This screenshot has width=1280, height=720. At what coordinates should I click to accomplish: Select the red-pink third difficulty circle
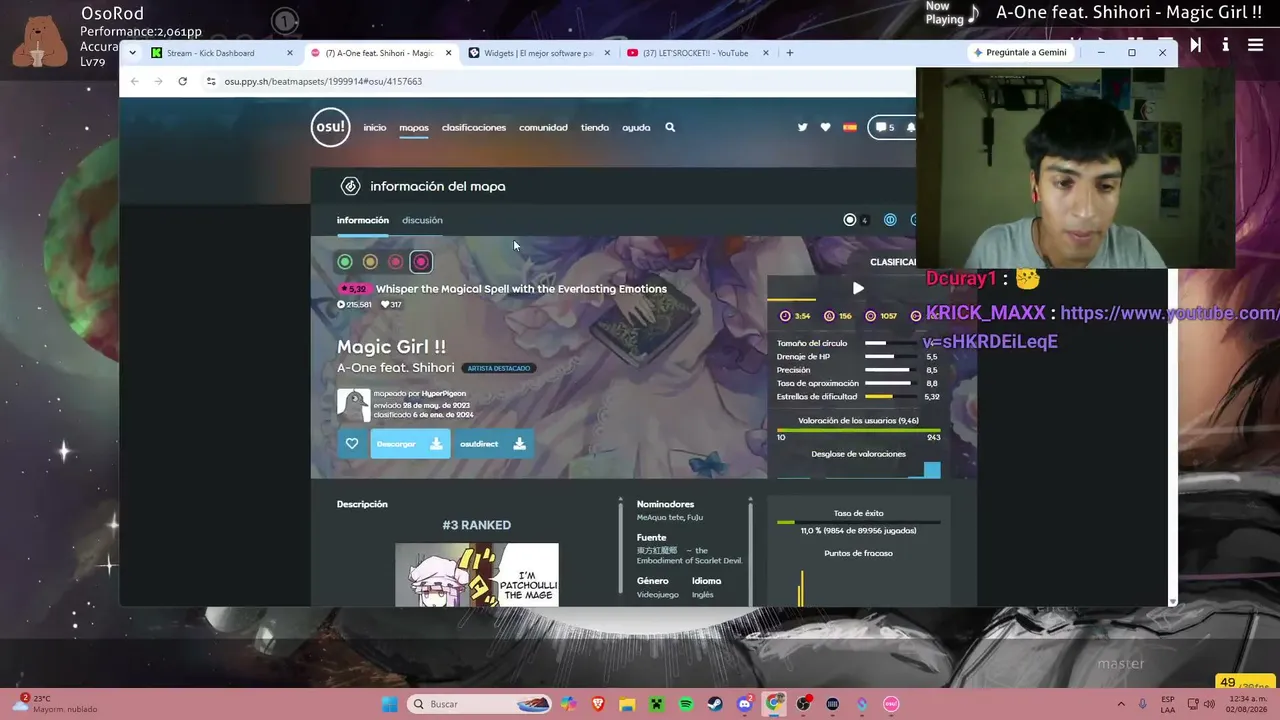coord(396,262)
